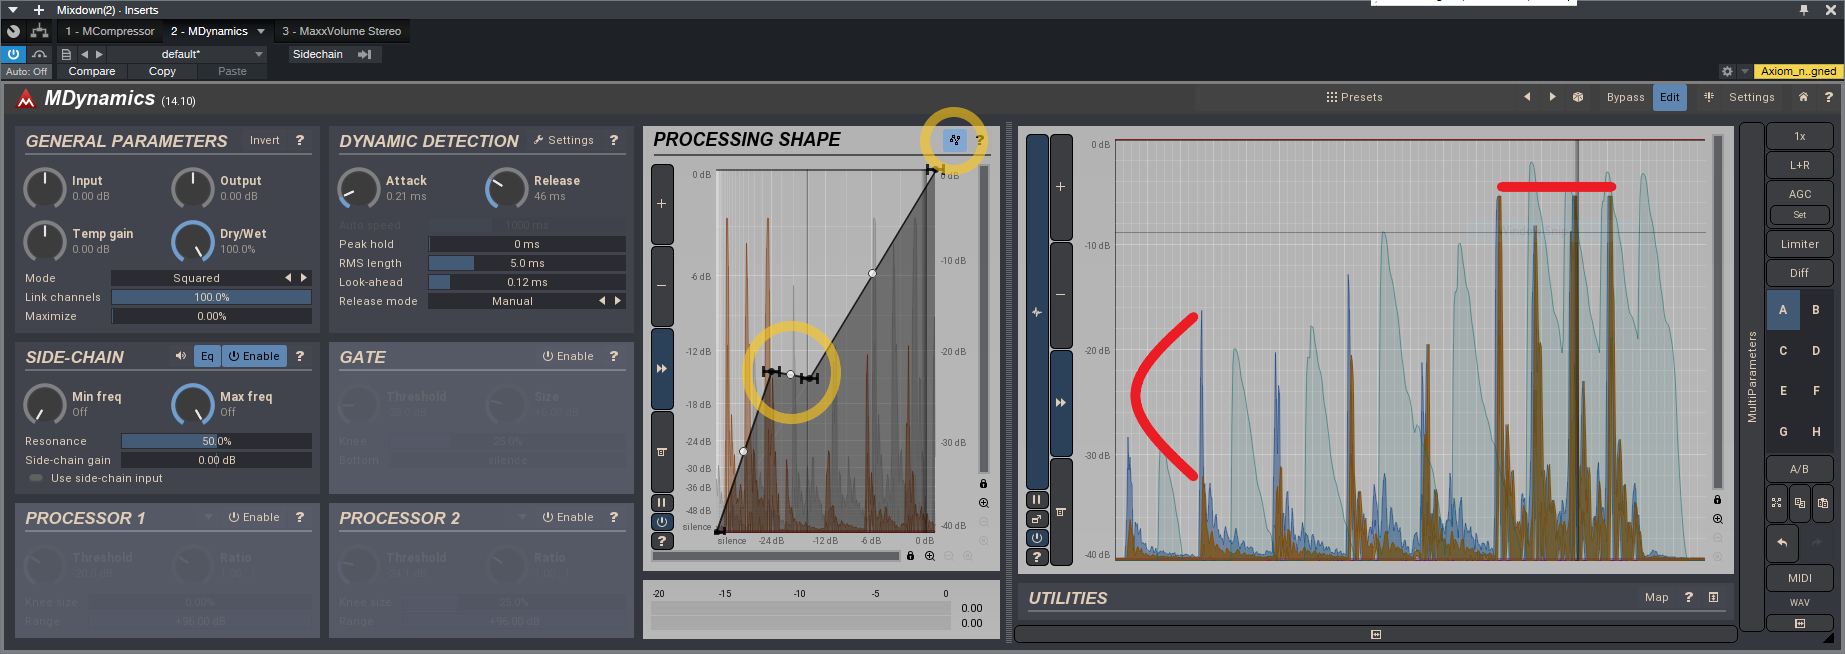The height and width of the screenshot is (654, 1845).
Task: Select the 2 - MDynamics insert tab
Action: [x=209, y=31]
